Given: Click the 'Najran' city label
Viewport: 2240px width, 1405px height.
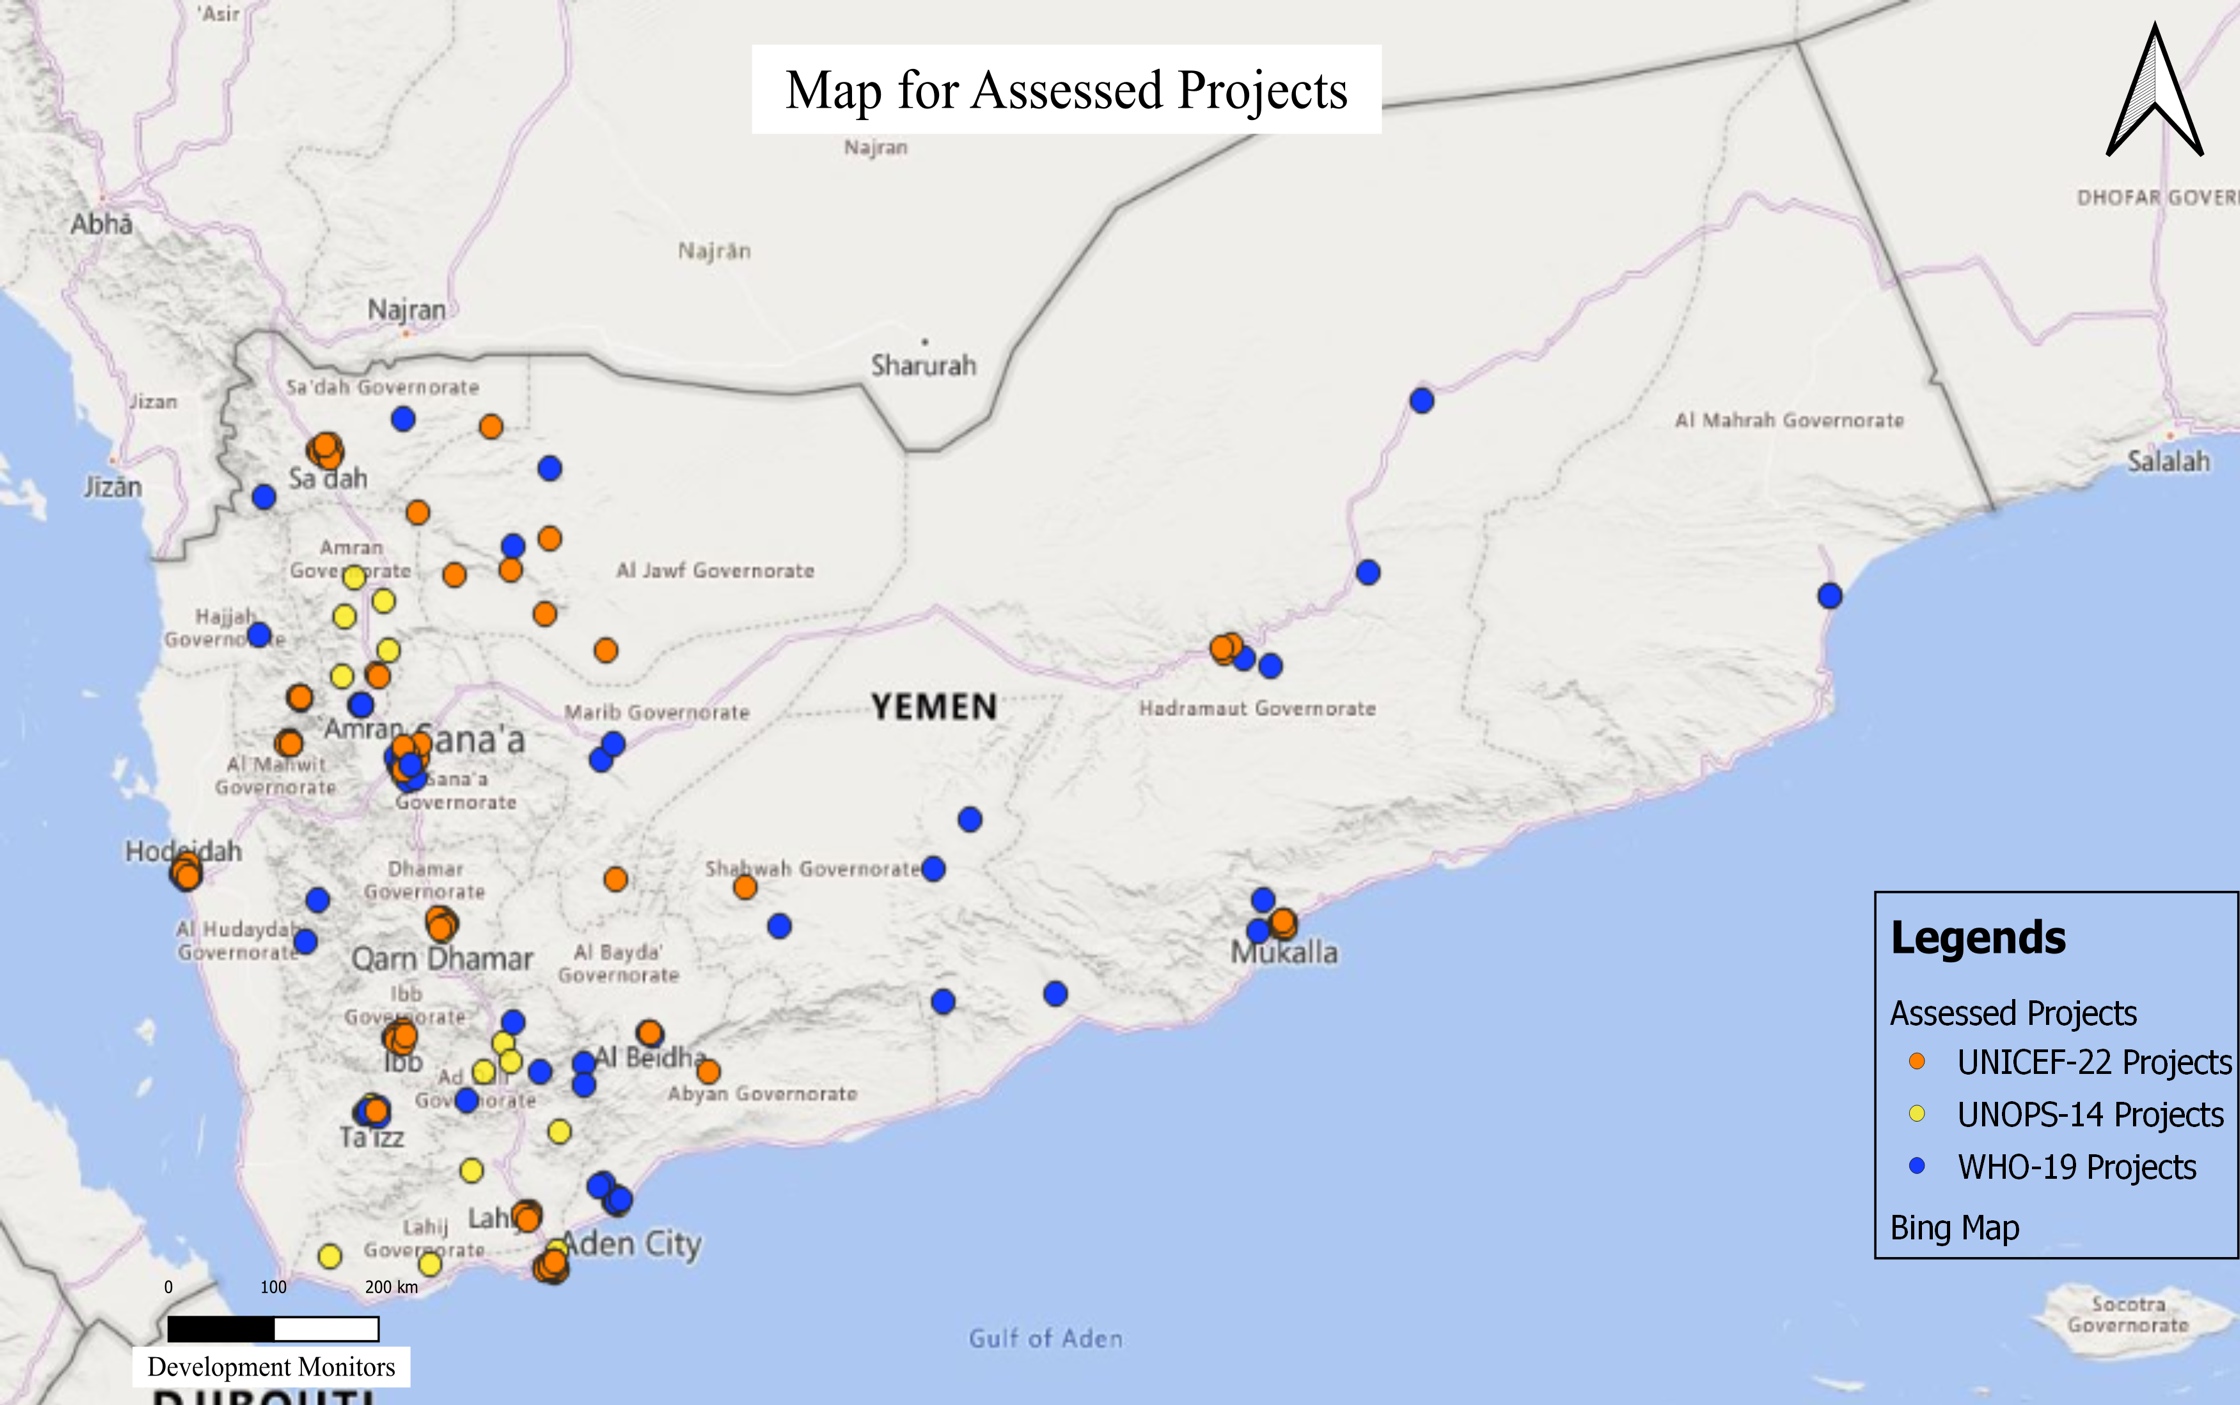Looking at the screenshot, I should click(406, 310).
